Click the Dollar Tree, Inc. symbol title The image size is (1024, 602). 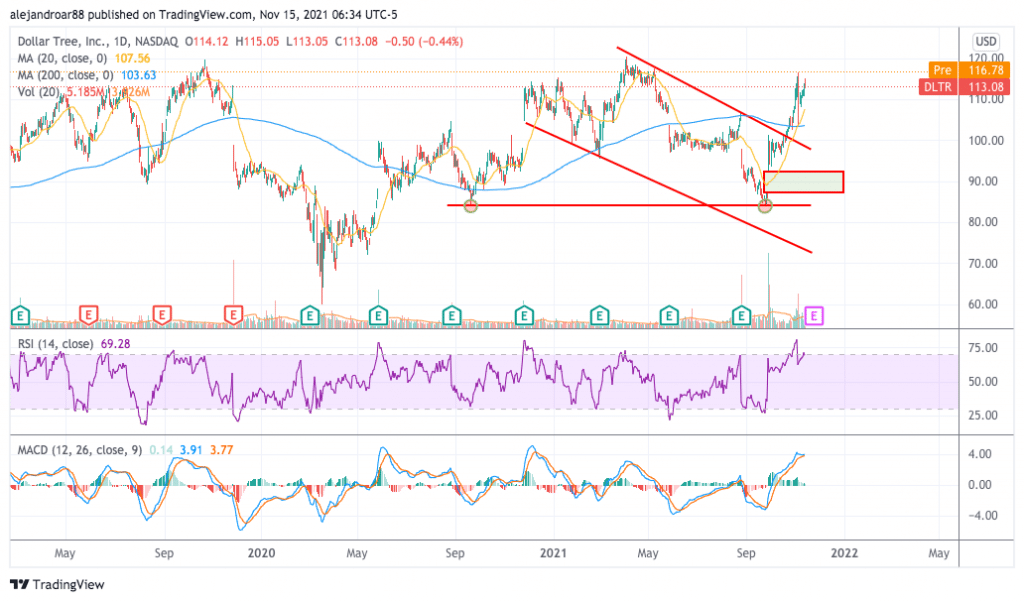(63, 41)
